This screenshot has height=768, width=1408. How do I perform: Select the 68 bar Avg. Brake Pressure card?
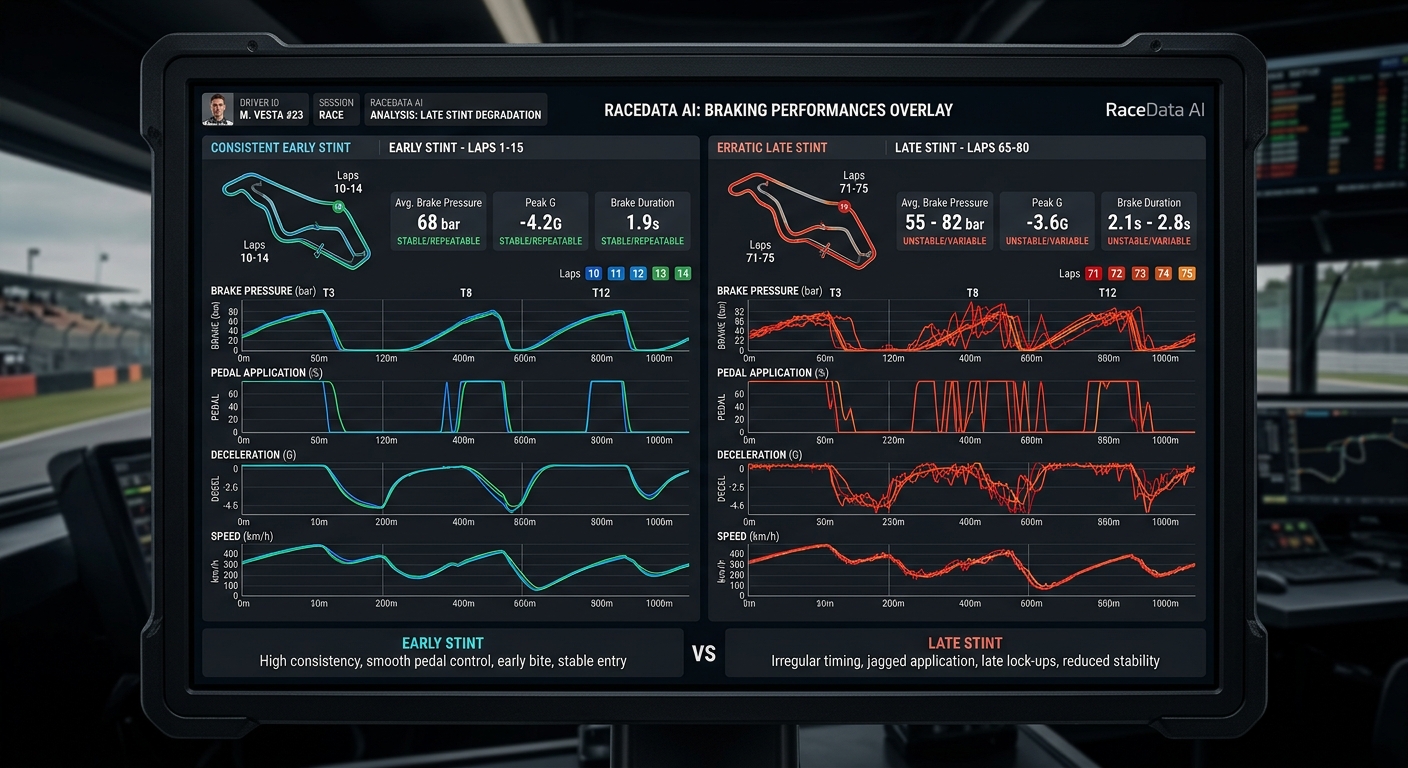pos(439,221)
